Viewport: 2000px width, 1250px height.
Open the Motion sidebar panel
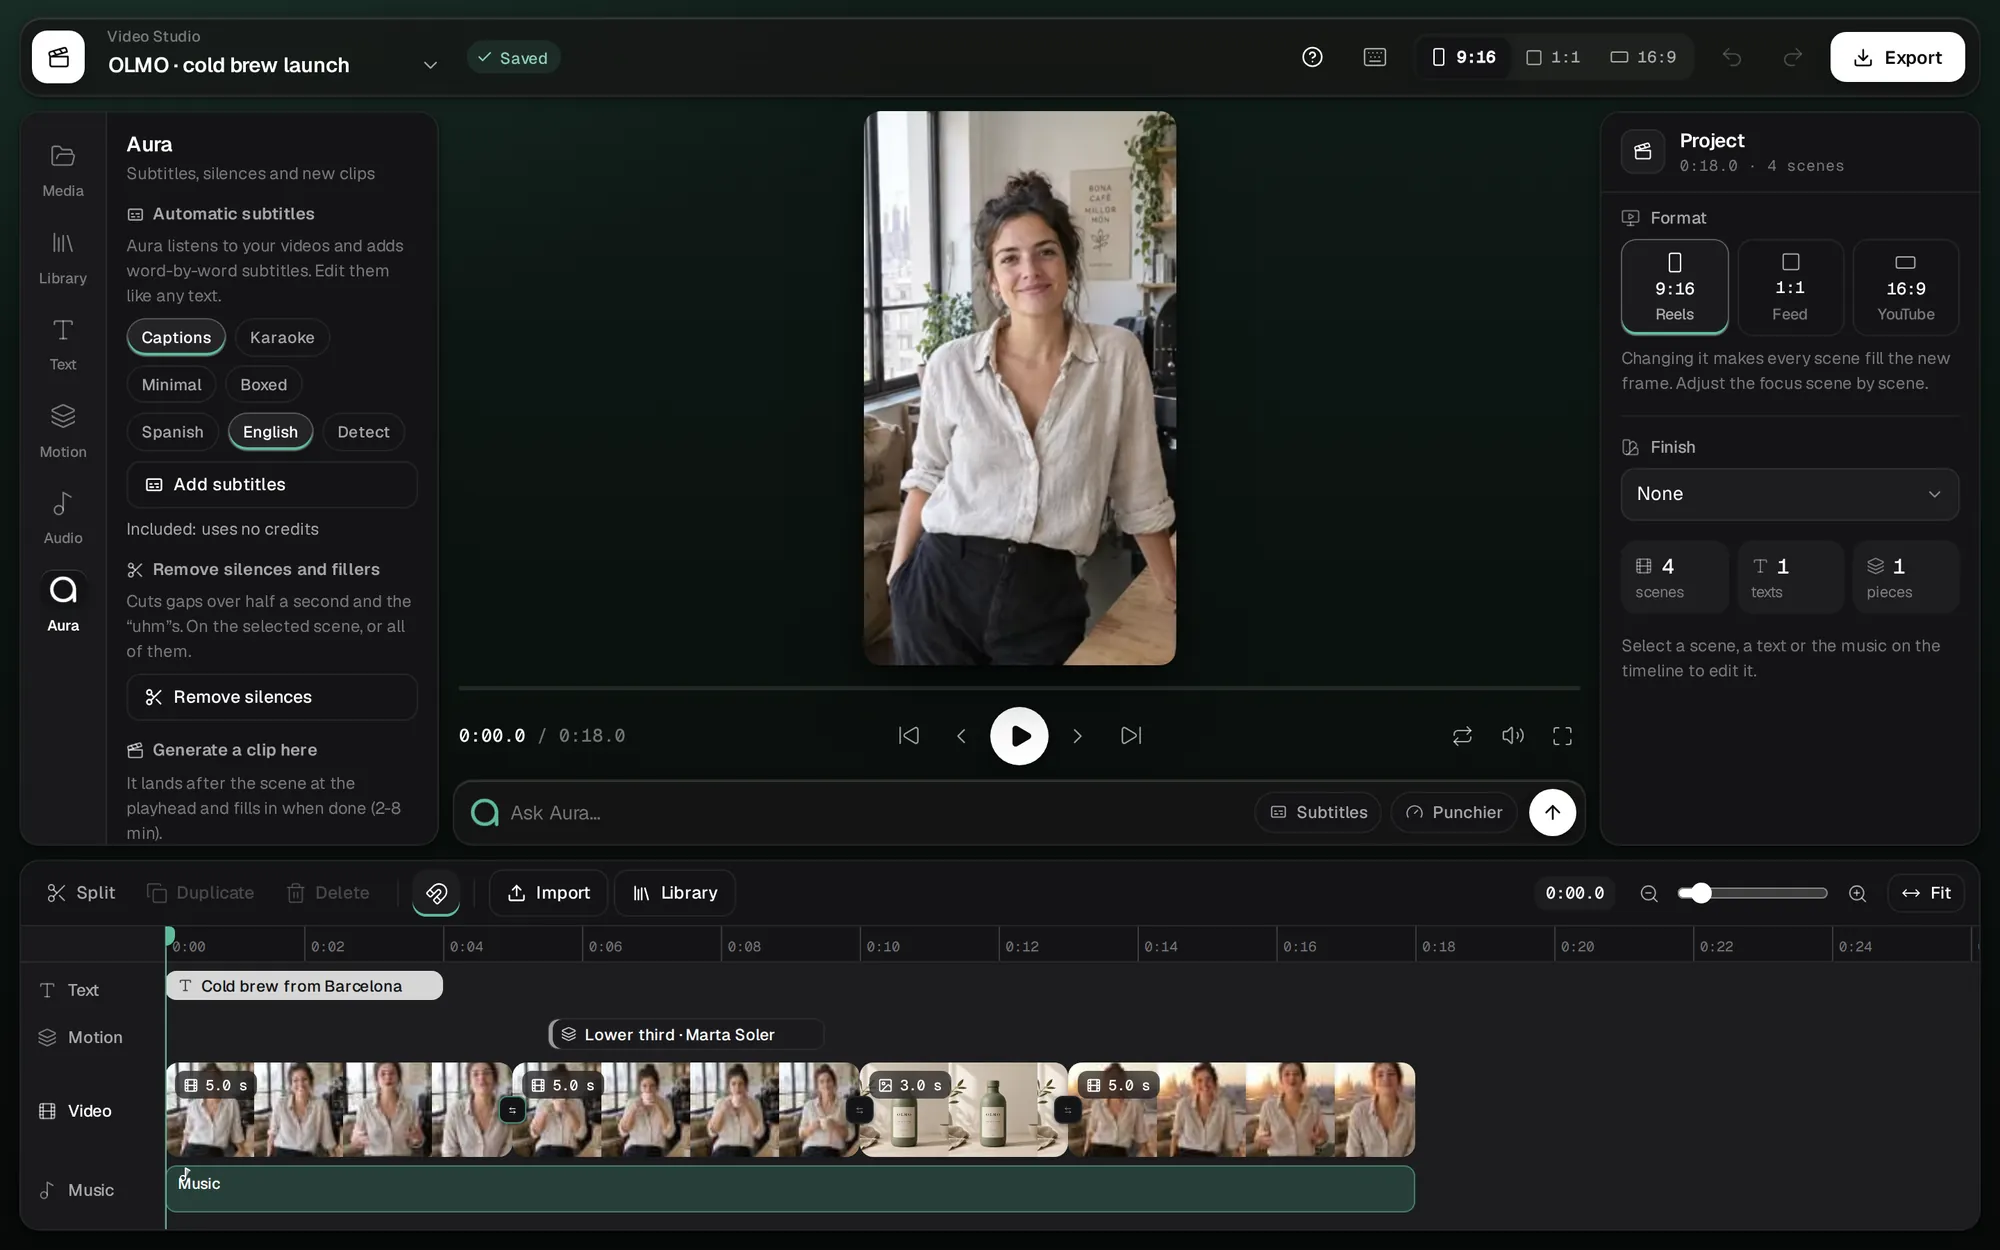click(63, 432)
